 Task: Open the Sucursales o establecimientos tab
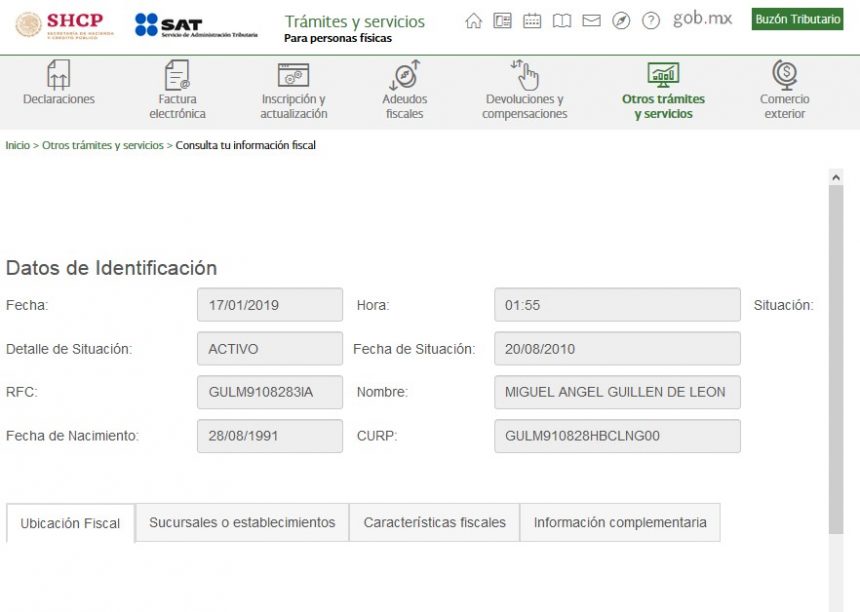pos(241,522)
